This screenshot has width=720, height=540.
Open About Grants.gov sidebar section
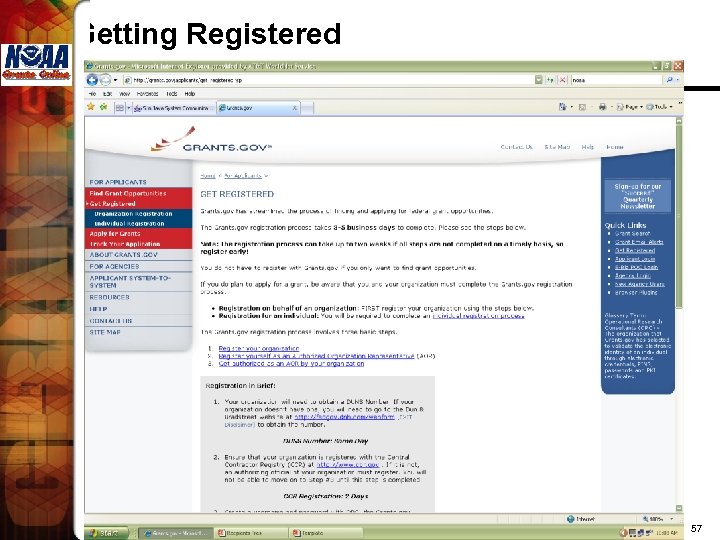138,254
